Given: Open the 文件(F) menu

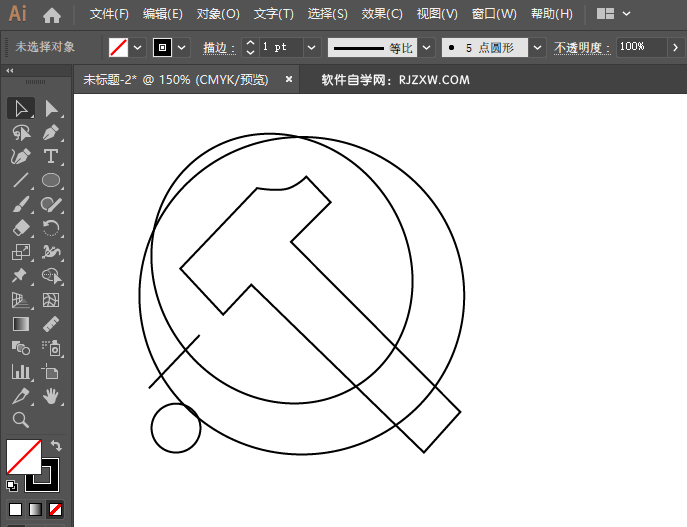Looking at the screenshot, I should tap(109, 14).
